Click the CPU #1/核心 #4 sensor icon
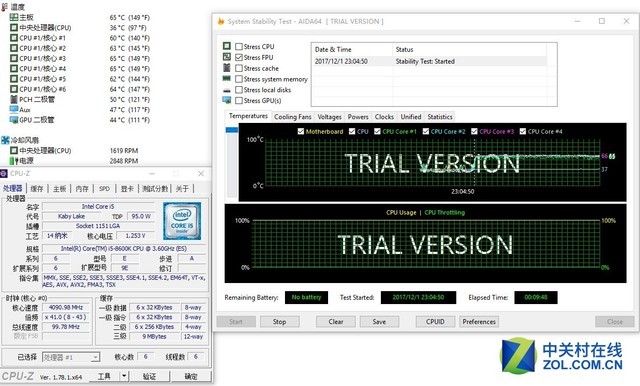The height and width of the screenshot is (386, 640). click(x=13, y=69)
